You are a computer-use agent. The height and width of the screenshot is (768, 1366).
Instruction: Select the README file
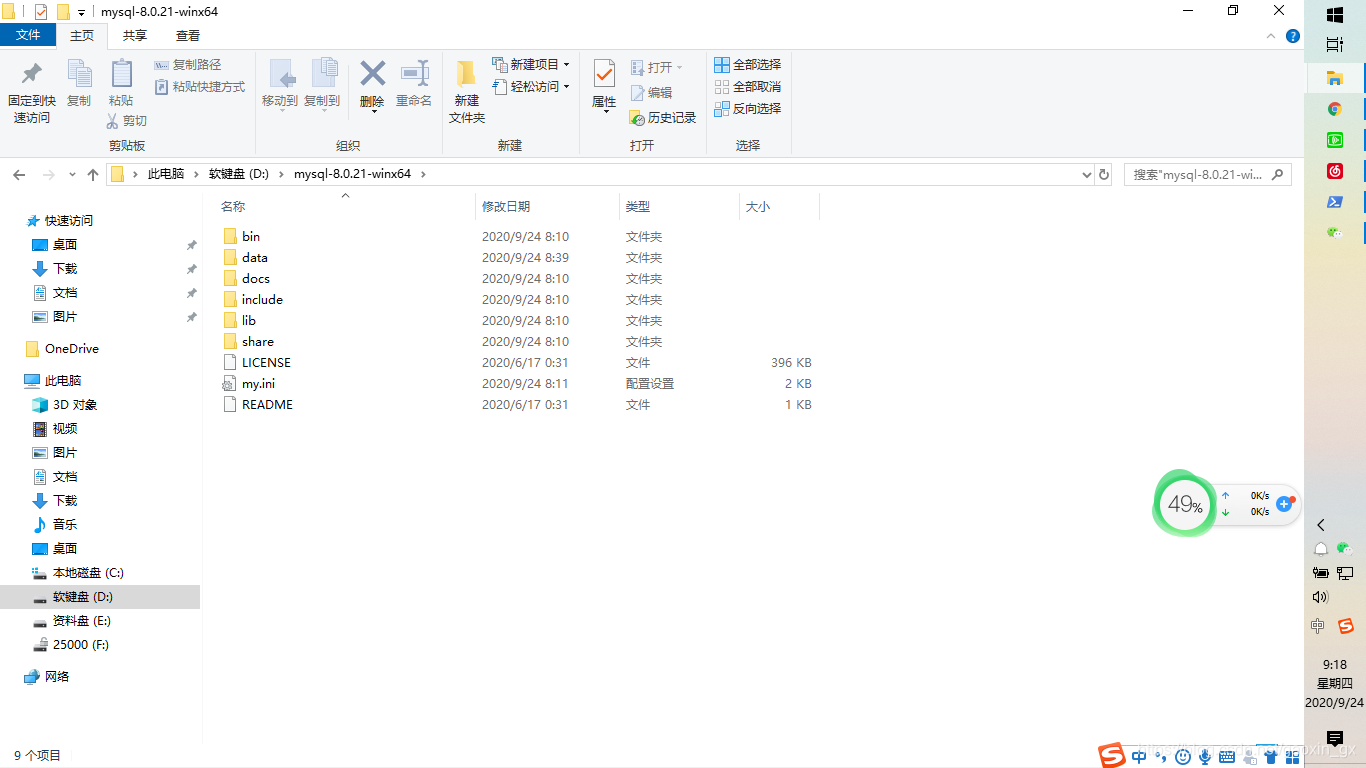pos(267,405)
